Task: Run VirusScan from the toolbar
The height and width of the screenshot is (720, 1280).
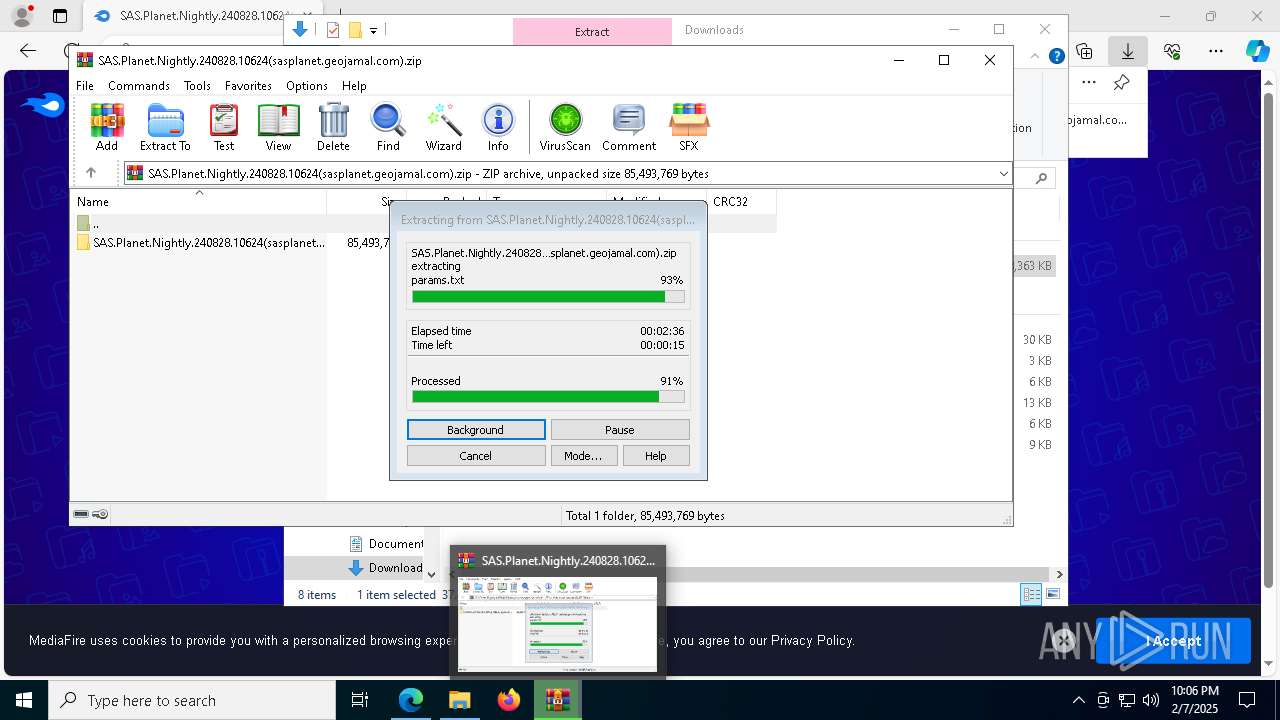Action: click(565, 127)
